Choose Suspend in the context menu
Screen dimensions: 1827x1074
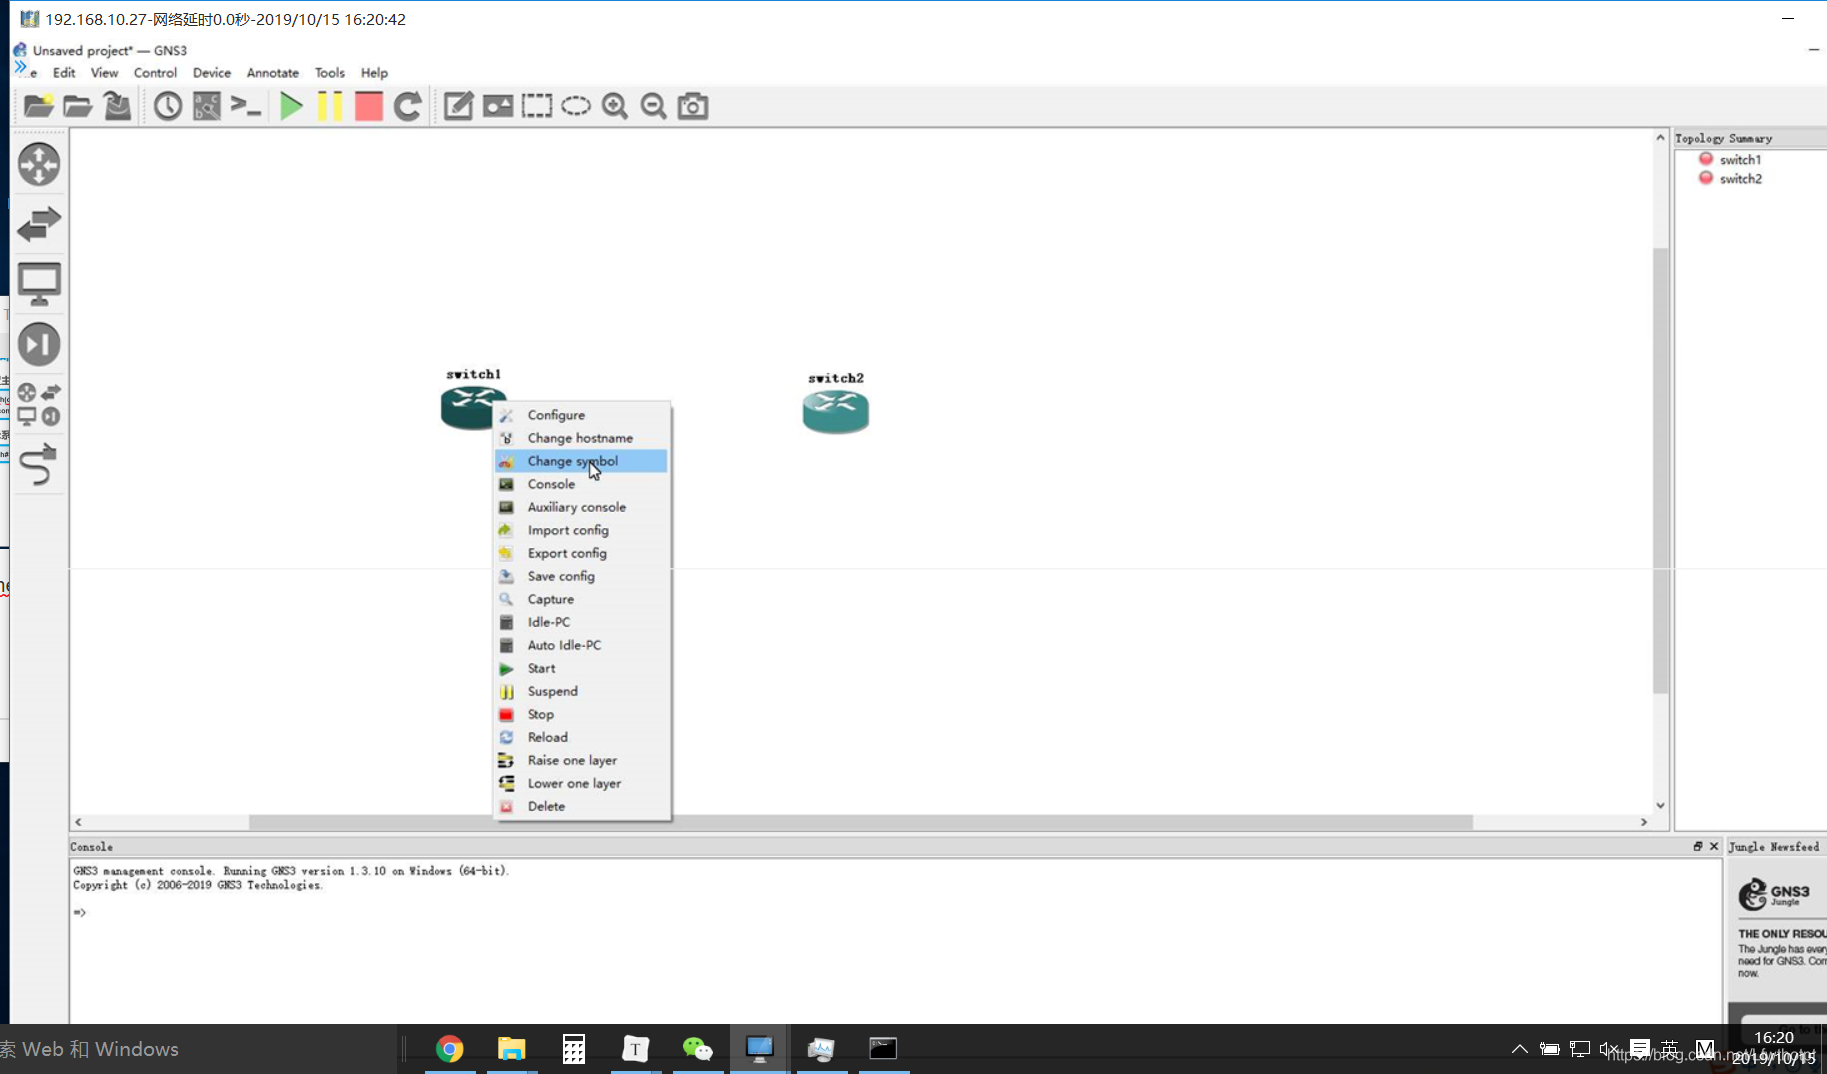(x=581, y=691)
